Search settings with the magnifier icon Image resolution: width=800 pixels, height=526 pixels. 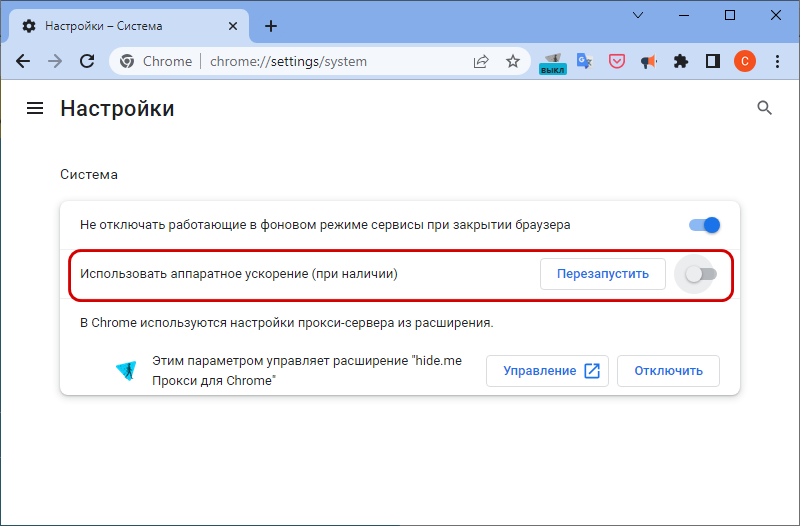pyautogui.click(x=764, y=108)
